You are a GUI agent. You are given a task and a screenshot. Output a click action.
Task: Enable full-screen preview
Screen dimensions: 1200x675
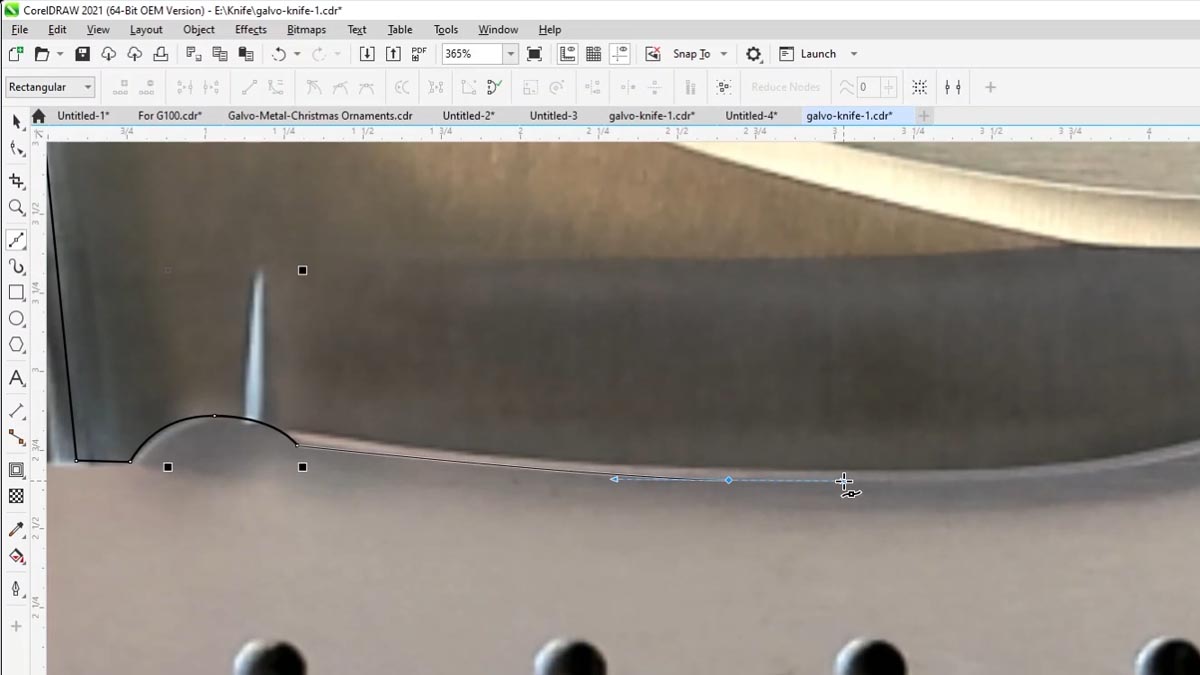[x=534, y=53]
